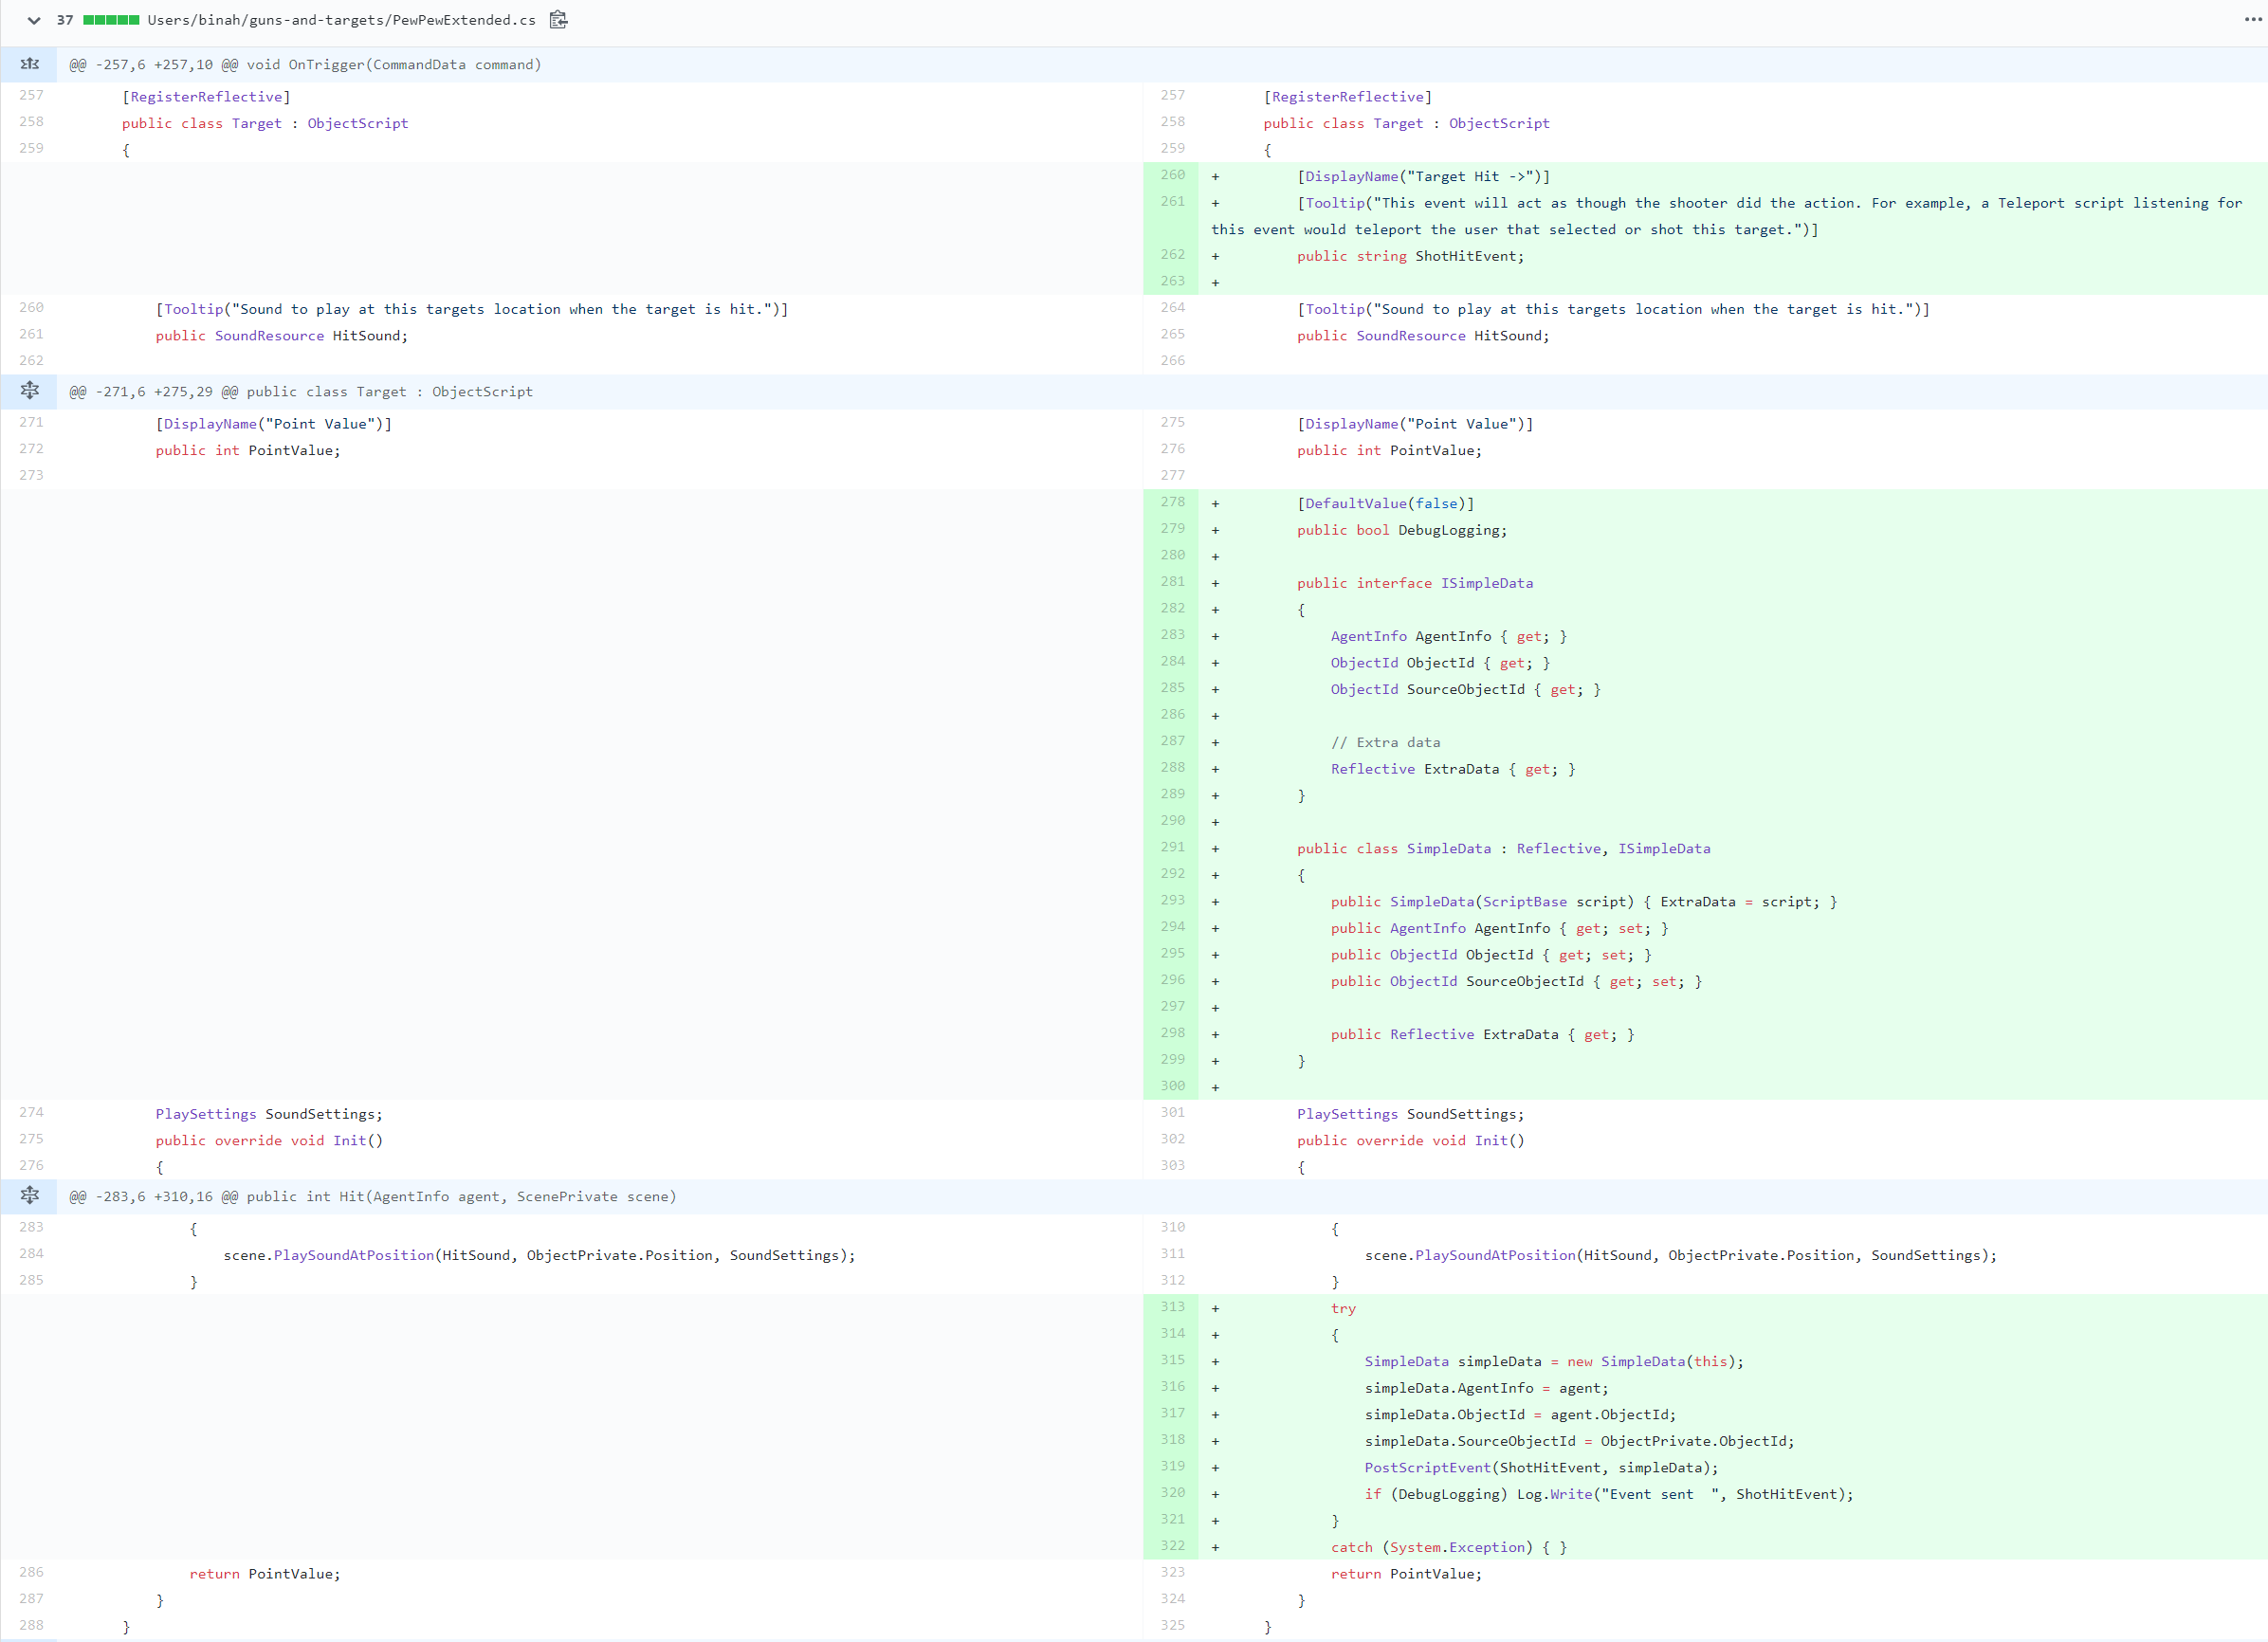Click the Hit method hunk header text
This screenshot has height=1642, width=2268.
point(372,1197)
